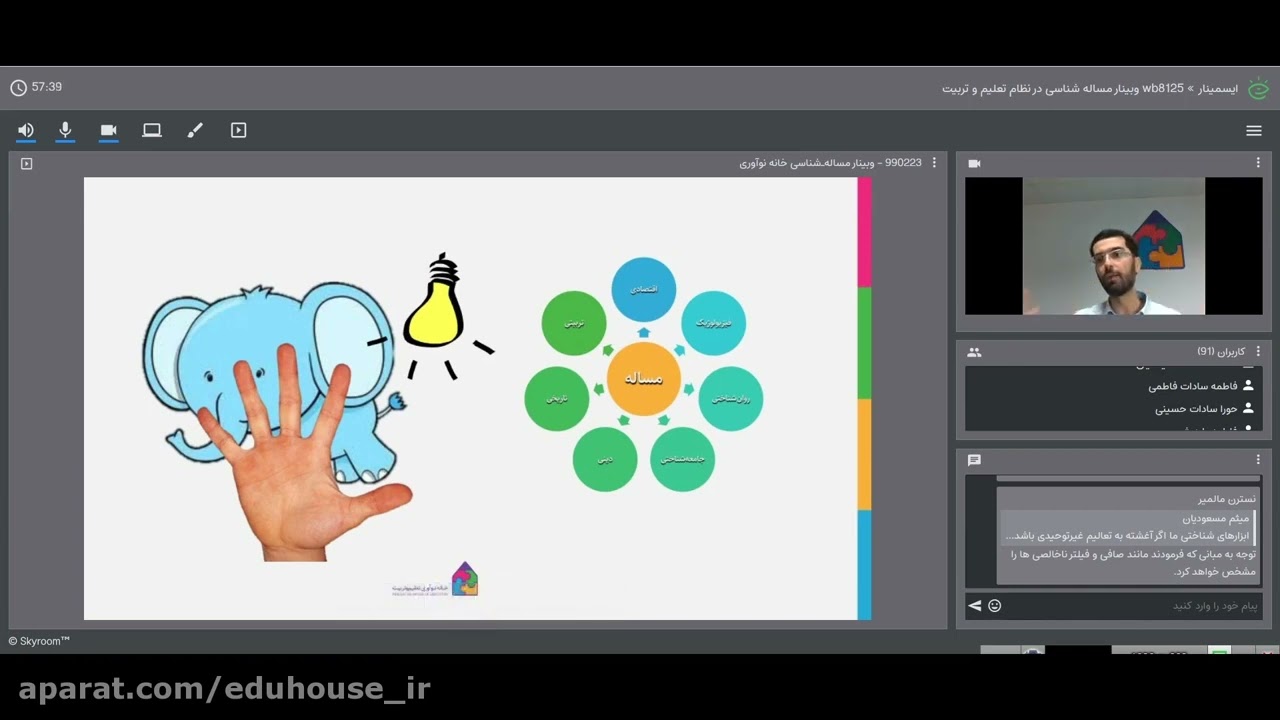Click the chat bubble panel icon
This screenshot has height=720, width=1280.
975,460
